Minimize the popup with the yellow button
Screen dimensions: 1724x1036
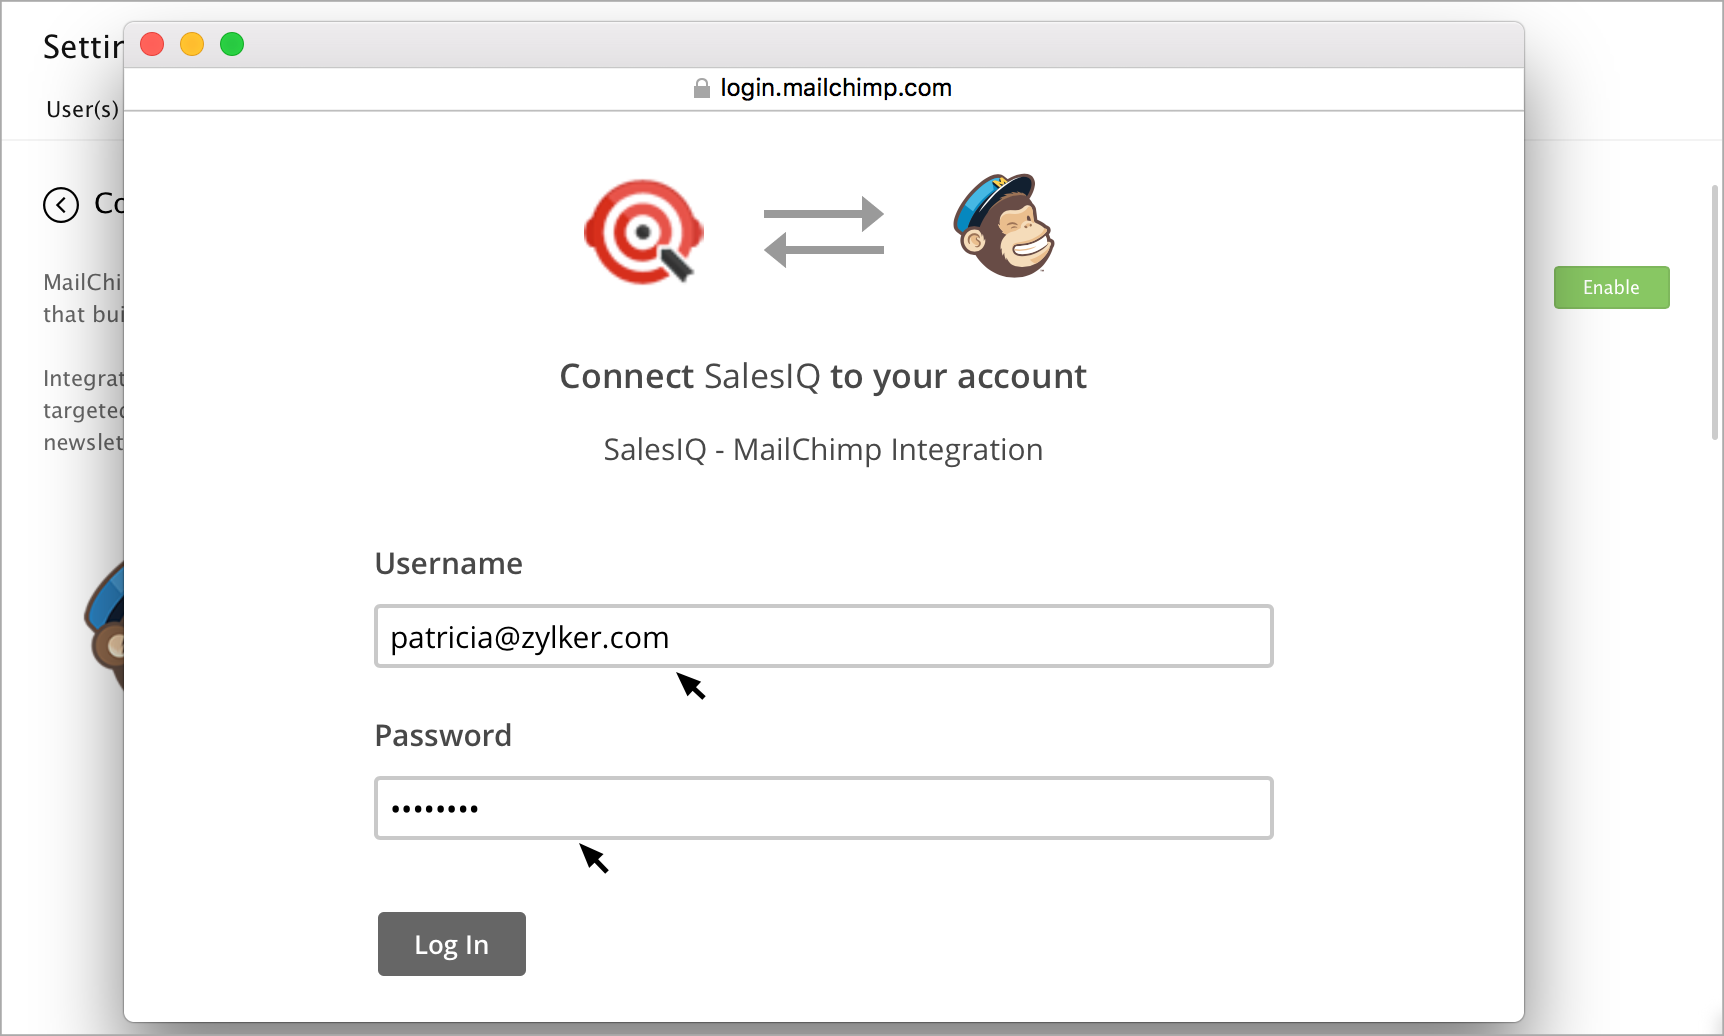pyautogui.click(x=192, y=44)
